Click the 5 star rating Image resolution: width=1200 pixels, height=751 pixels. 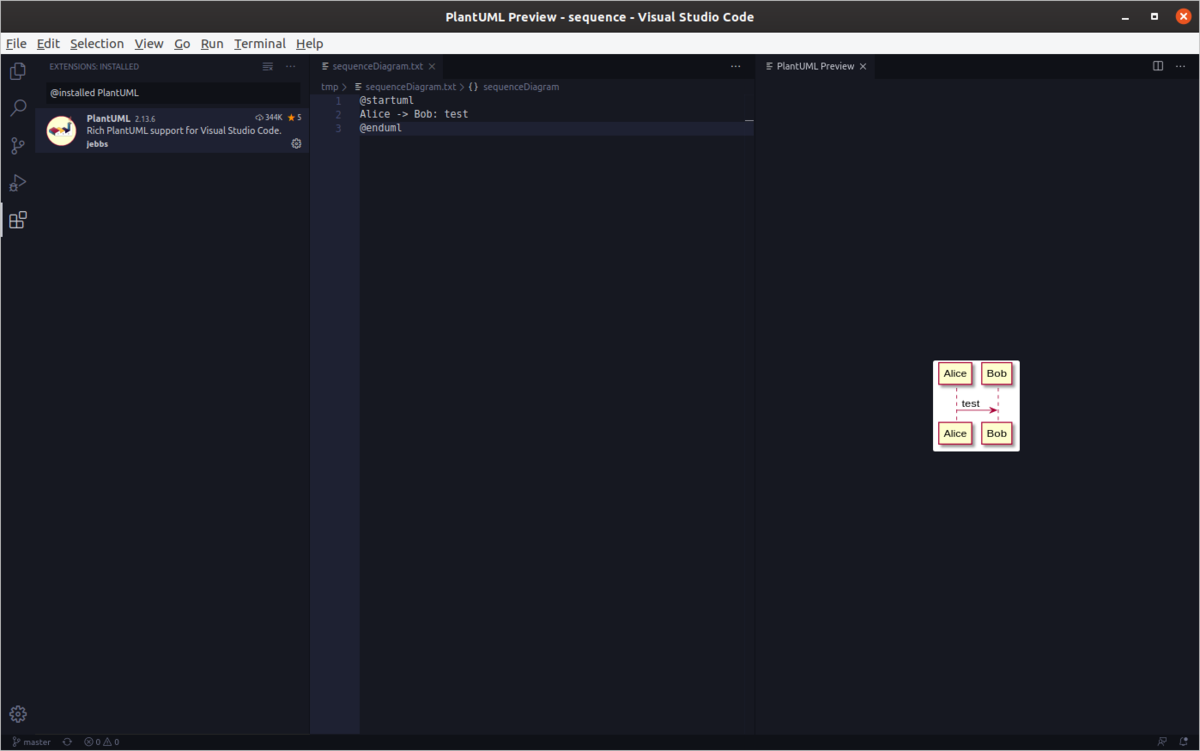(294, 118)
